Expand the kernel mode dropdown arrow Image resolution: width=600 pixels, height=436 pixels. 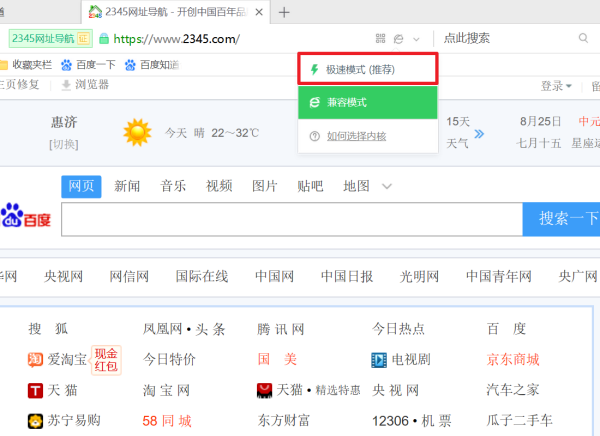point(416,39)
